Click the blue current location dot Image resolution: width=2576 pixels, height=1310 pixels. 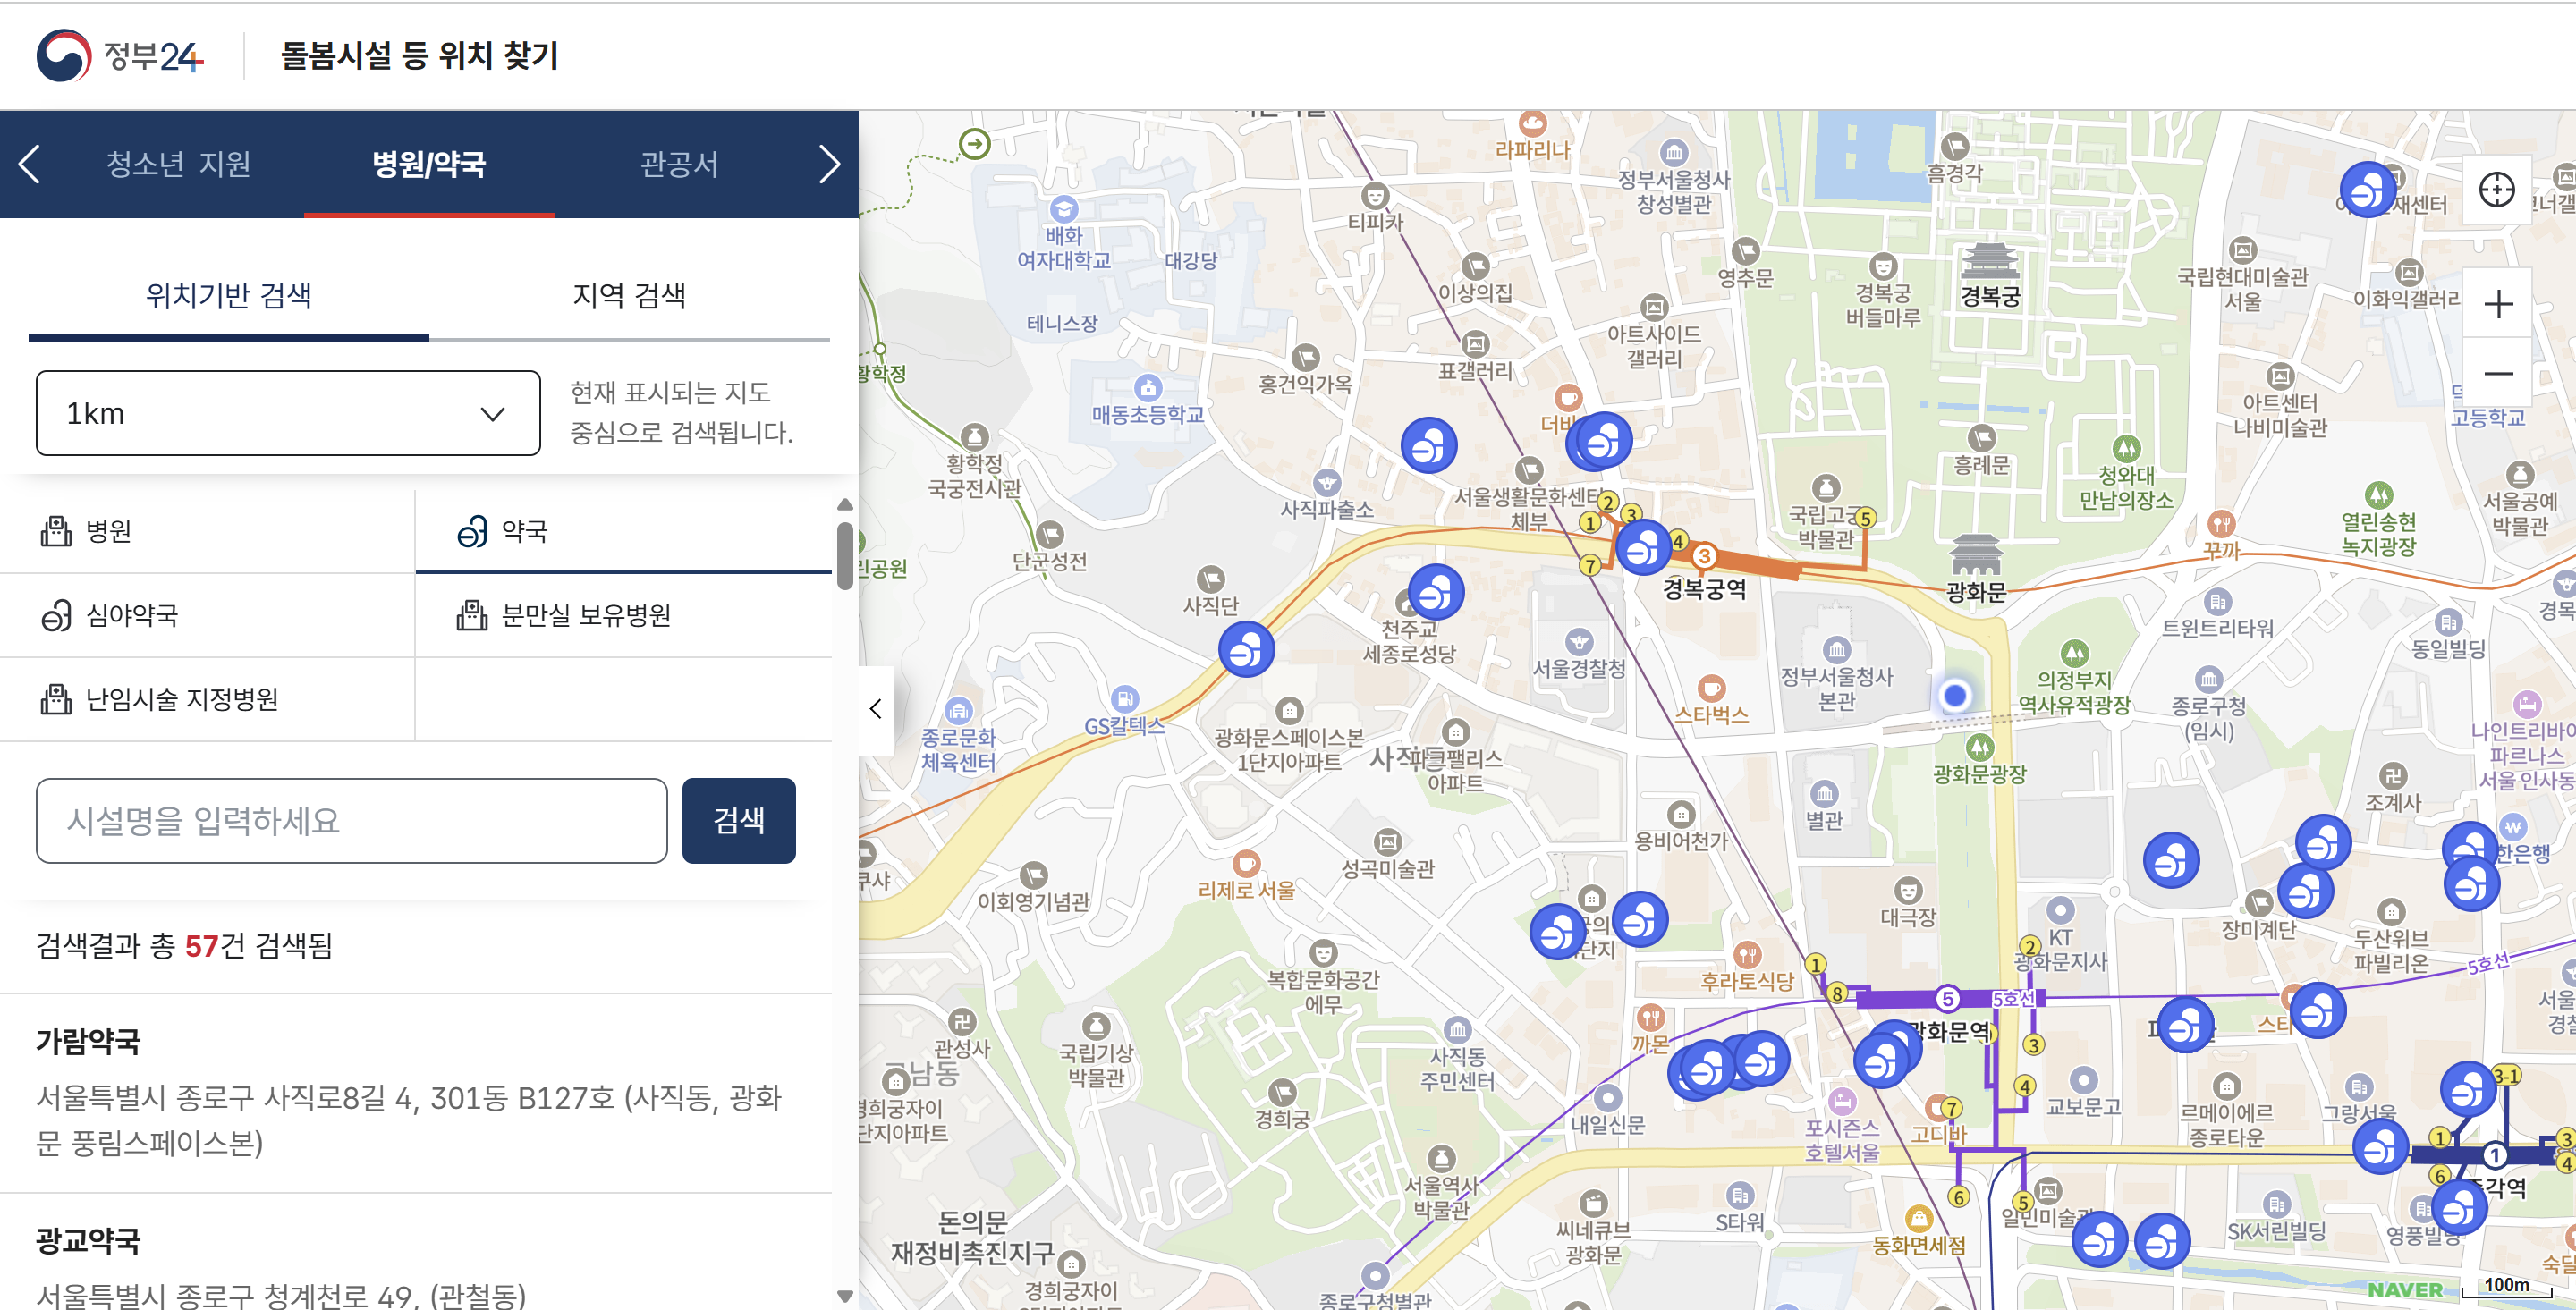pos(1955,695)
